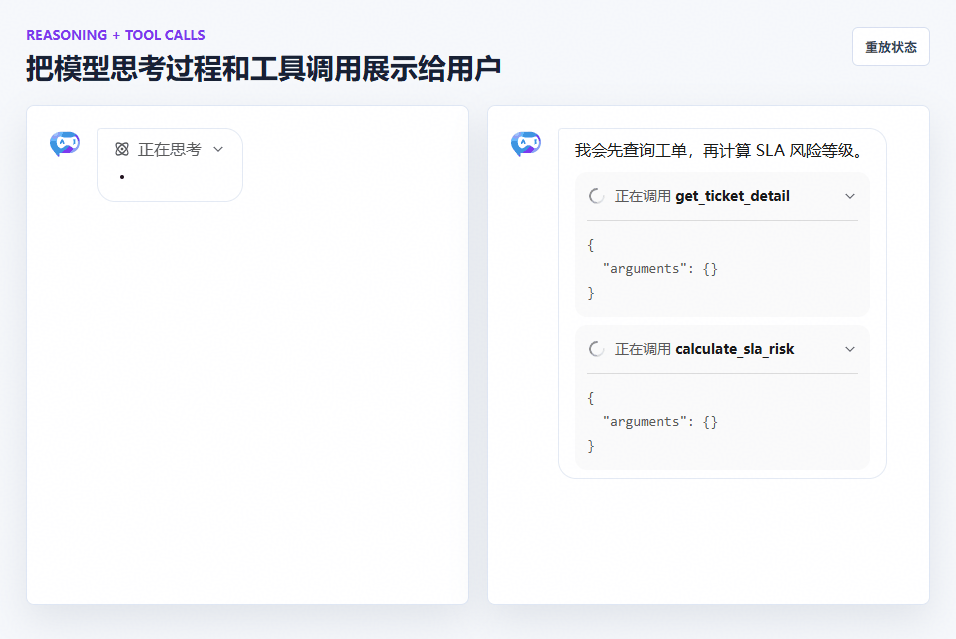The image size is (956, 639).
Task: Click the get_ticket_detail tool name
Action: [x=732, y=196]
